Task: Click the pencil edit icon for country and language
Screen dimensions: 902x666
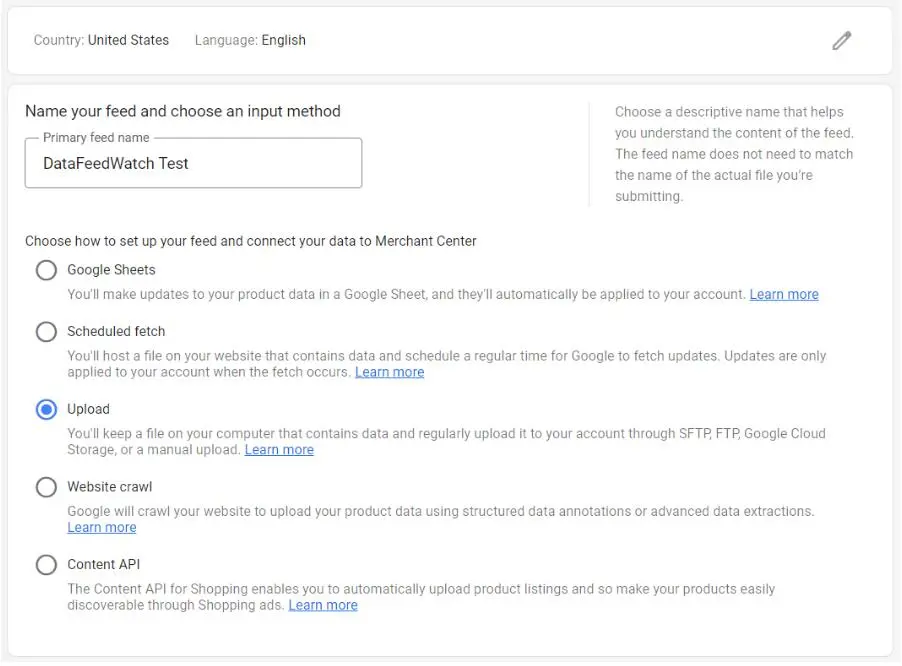Action: pyautogui.click(x=842, y=41)
